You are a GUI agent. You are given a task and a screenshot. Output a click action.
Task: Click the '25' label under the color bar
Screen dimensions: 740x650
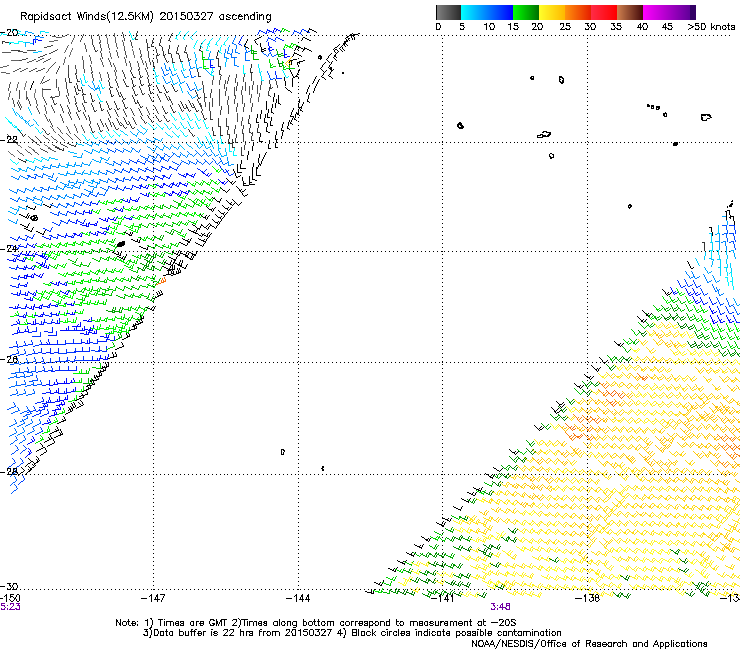(564, 26)
